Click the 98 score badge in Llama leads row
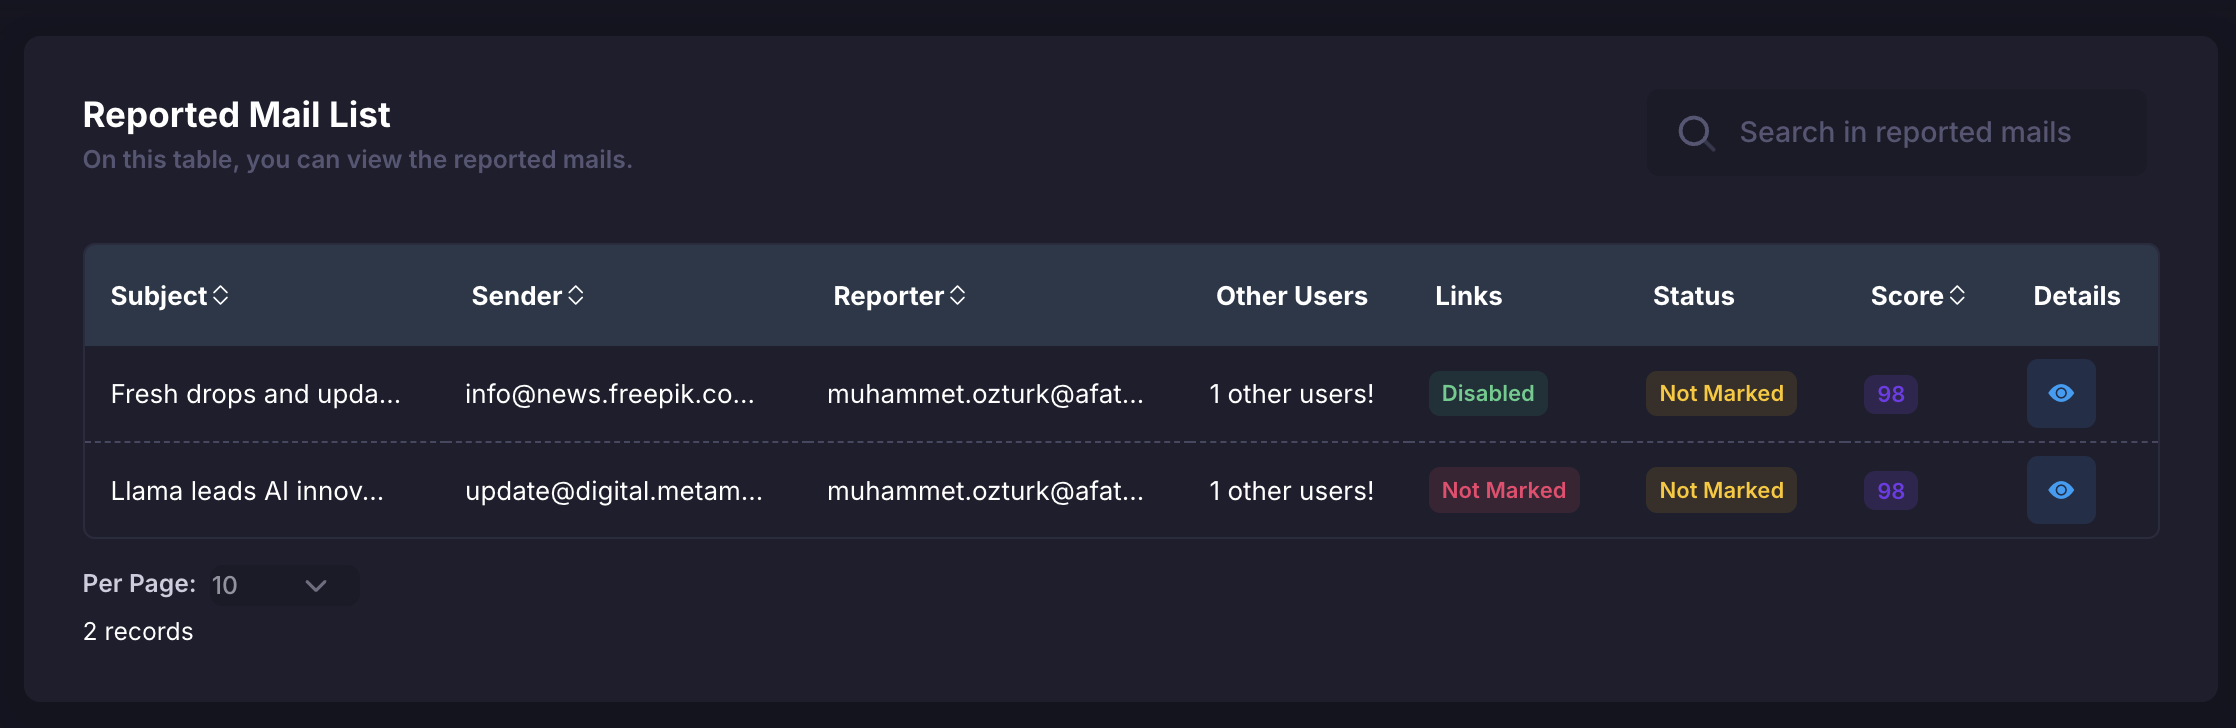The height and width of the screenshot is (728, 2236). (x=1891, y=491)
